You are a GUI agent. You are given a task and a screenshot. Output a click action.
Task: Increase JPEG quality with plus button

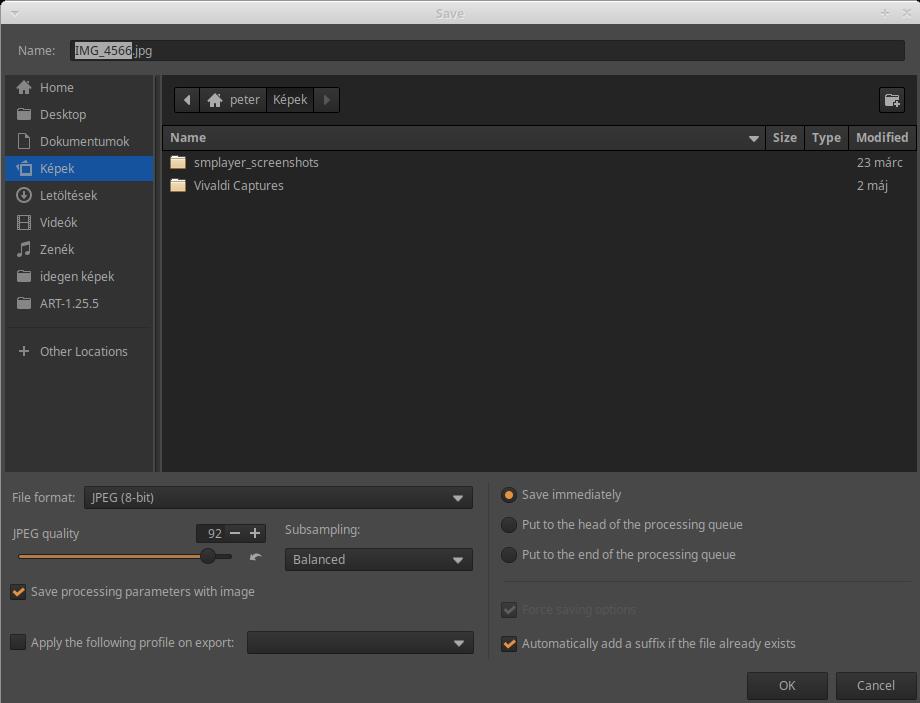255,534
